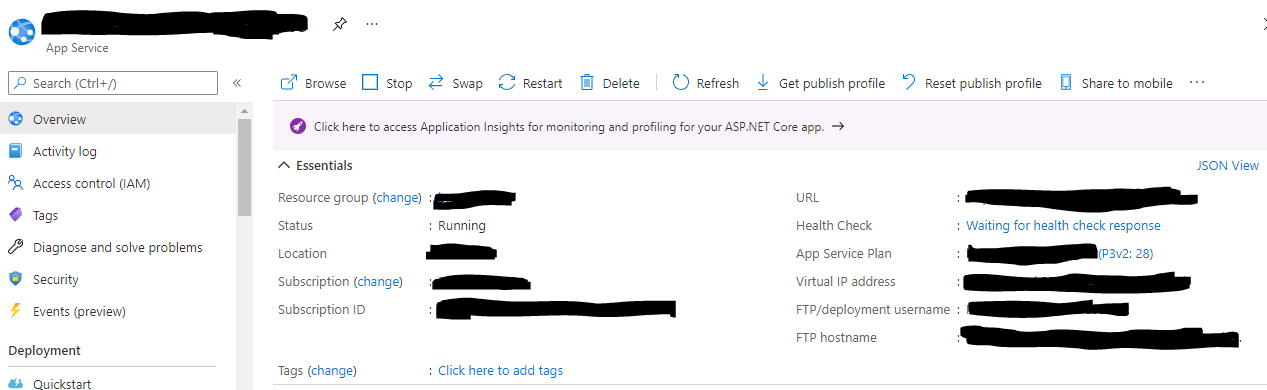Open the Activity log menu item
Screen dimensions: 1267x390
click(x=118, y=151)
